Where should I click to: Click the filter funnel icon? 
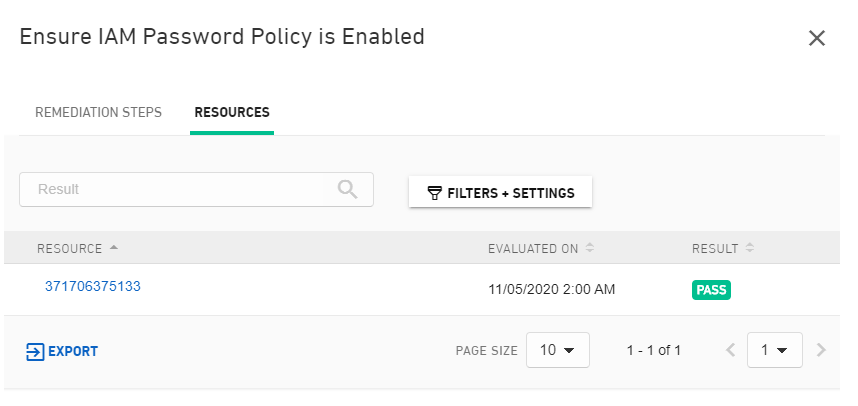point(434,193)
